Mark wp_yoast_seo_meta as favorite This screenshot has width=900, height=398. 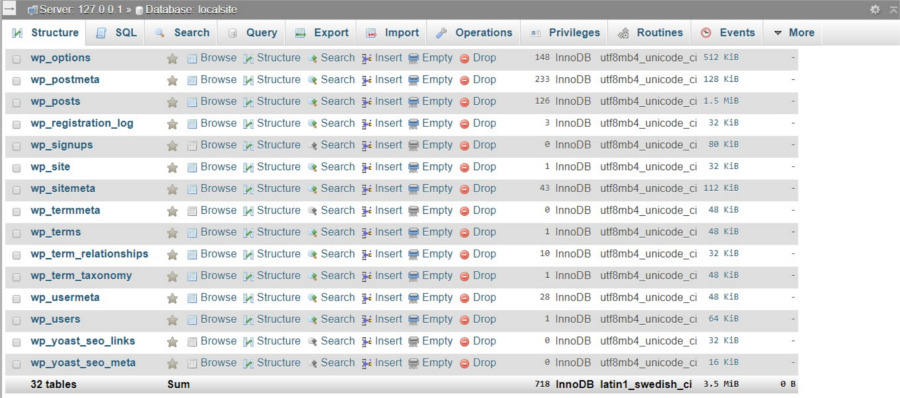pyautogui.click(x=172, y=364)
